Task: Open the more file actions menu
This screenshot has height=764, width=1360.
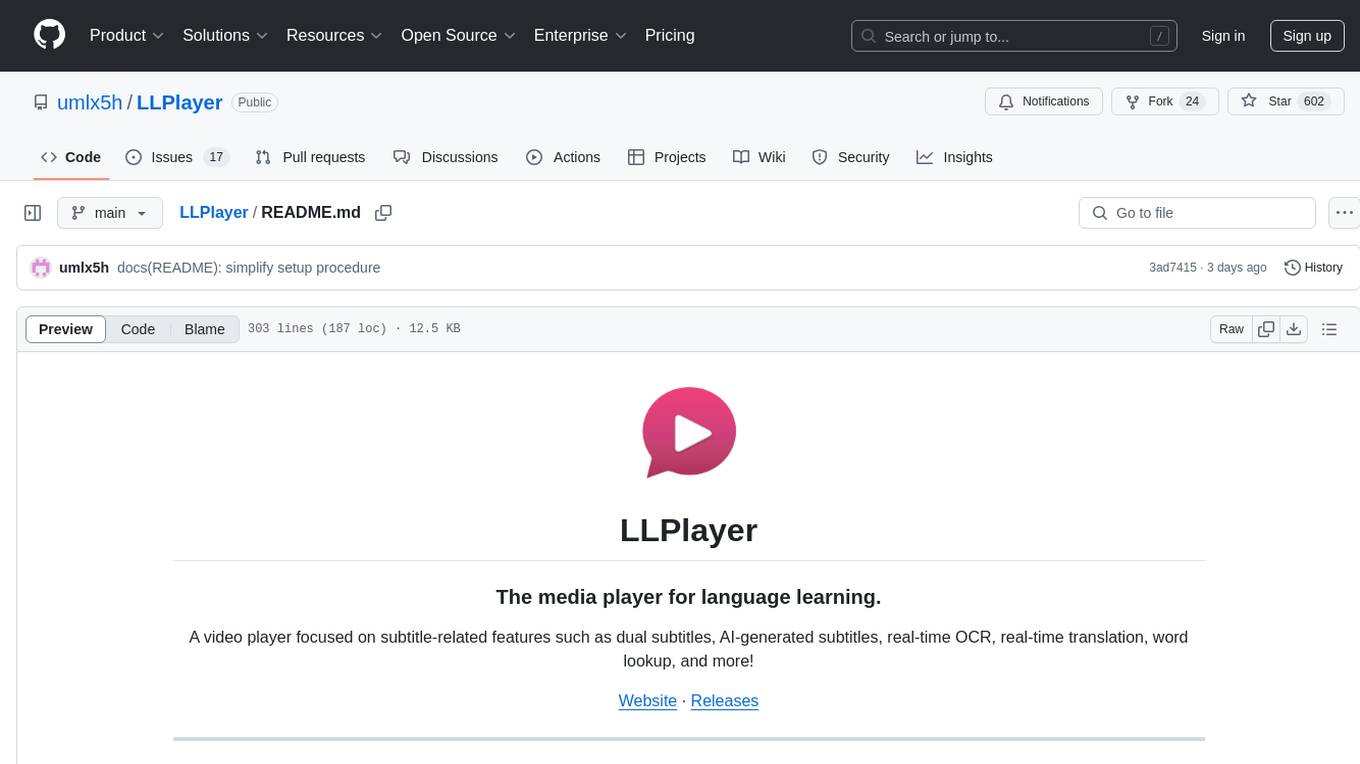Action: 1344,213
